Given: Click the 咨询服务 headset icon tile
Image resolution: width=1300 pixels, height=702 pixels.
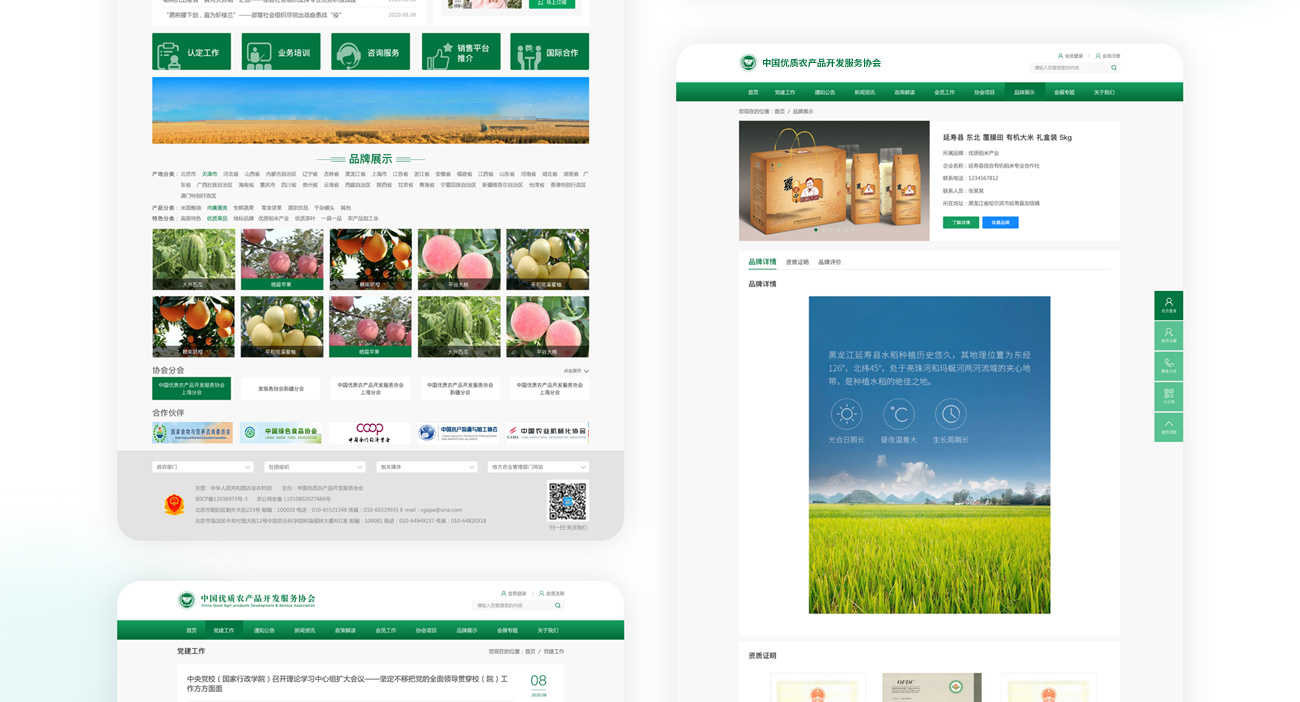Looking at the screenshot, I should pyautogui.click(x=370, y=52).
